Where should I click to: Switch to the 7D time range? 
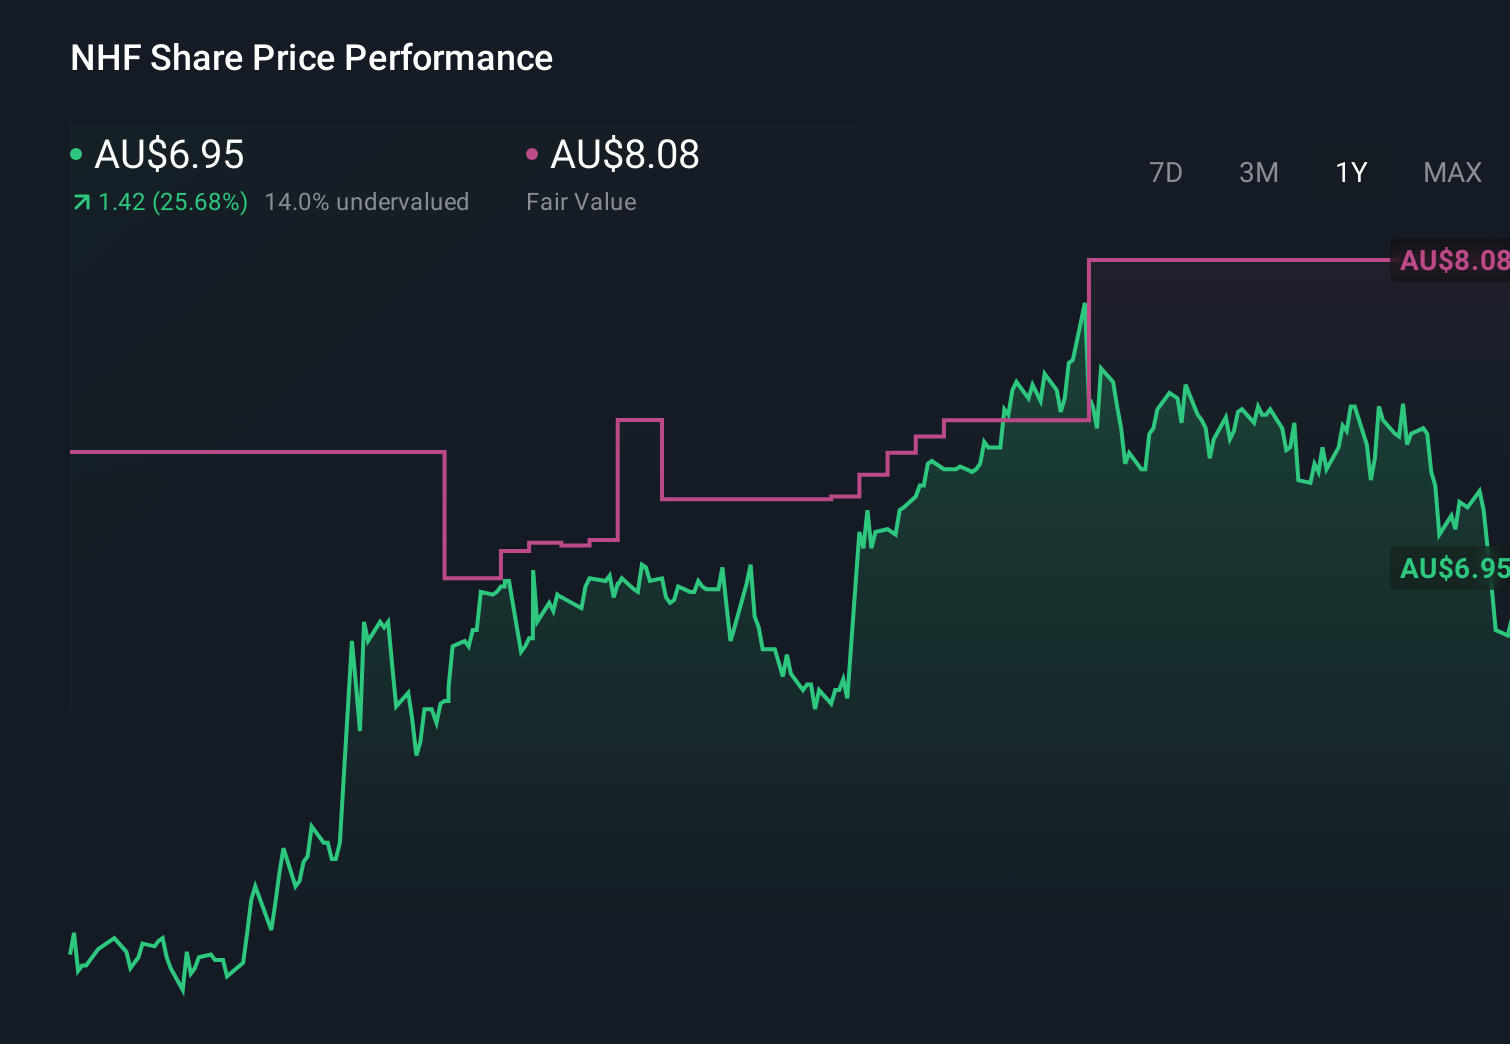pos(1166,172)
